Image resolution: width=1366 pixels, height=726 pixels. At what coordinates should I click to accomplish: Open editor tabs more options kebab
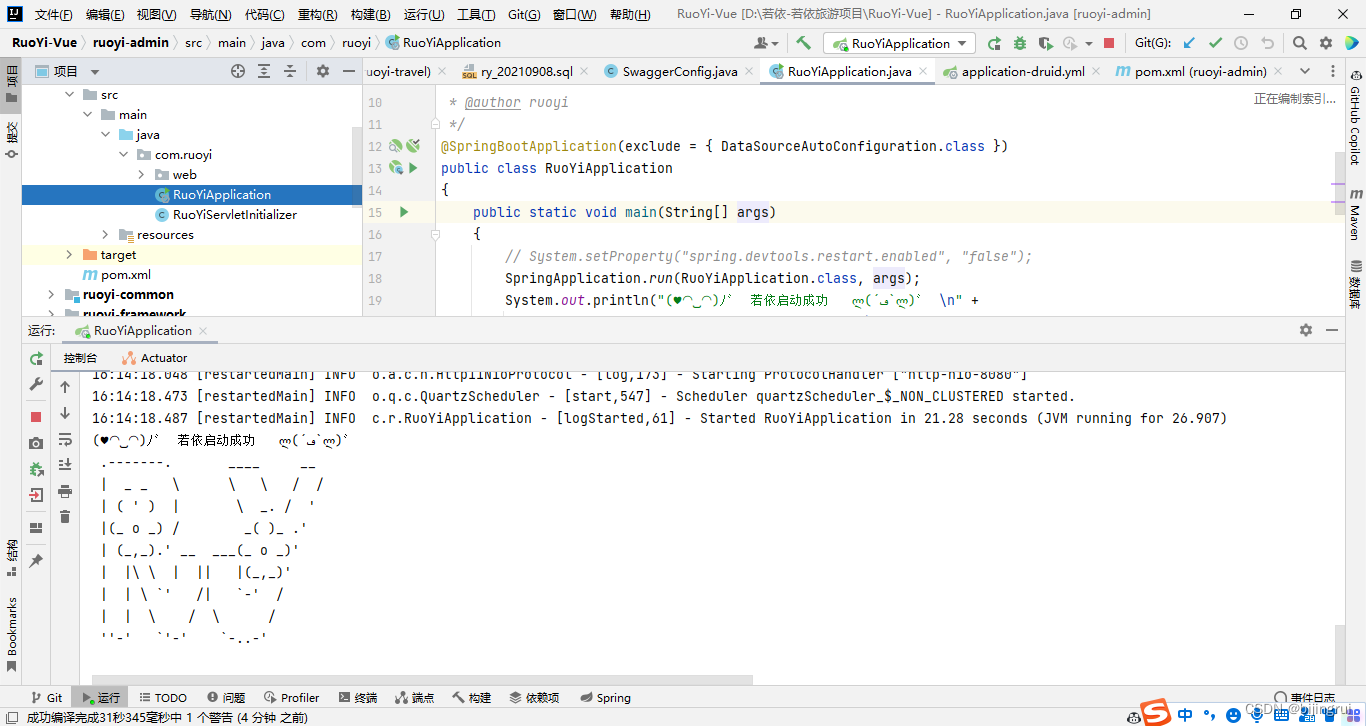tap(1333, 71)
